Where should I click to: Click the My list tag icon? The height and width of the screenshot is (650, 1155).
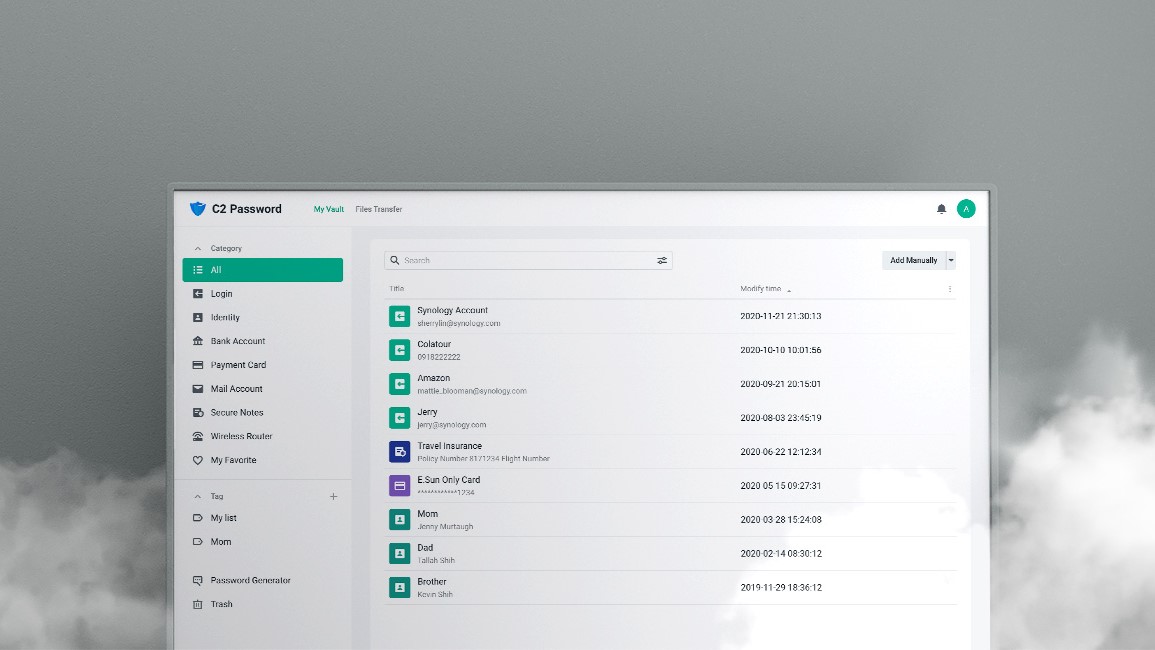tap(197, 518)
